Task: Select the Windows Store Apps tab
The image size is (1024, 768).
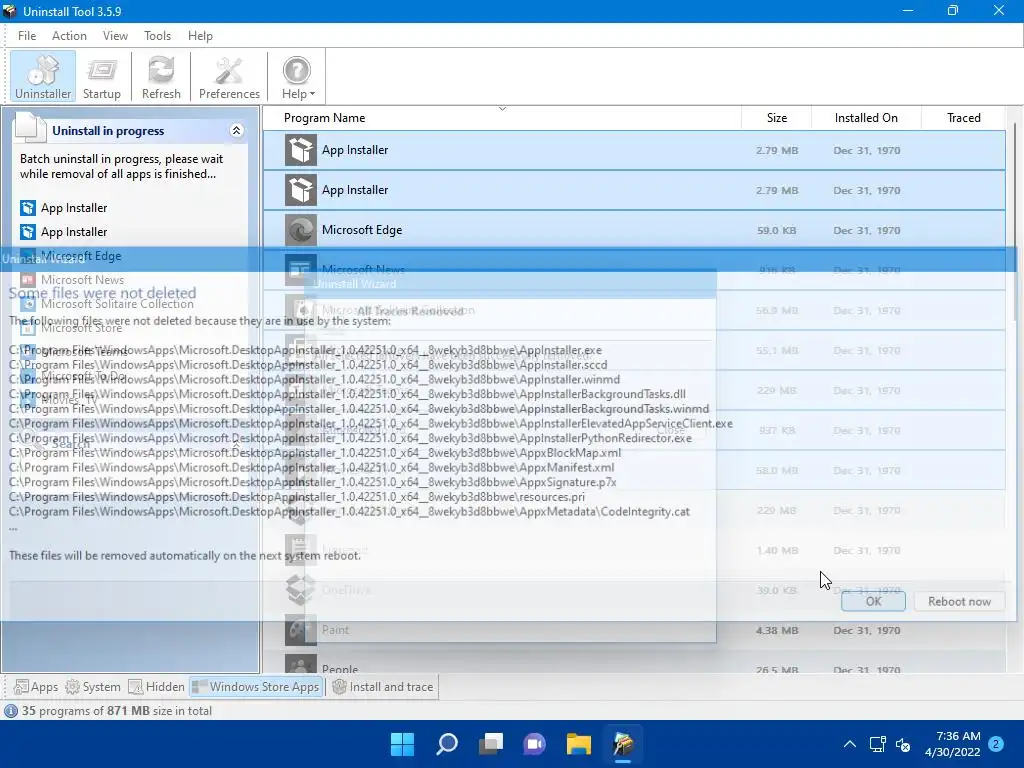Action: coord(257,687)
